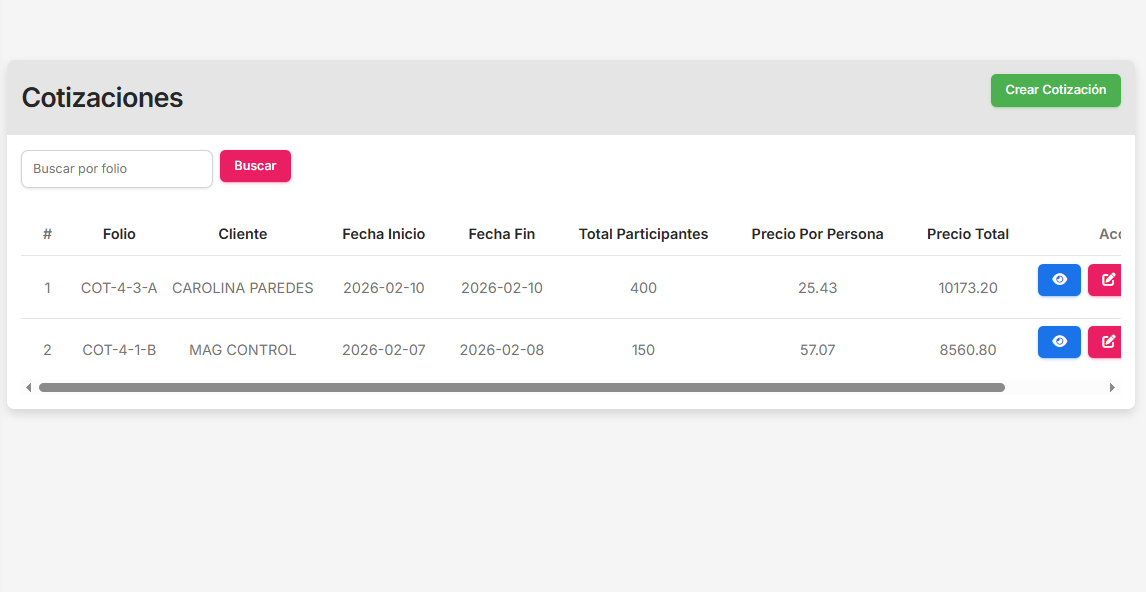Image resolution: width=1146 pixels, height=592 pixels.
Task: Click the Fecha Inicio column header
Action: tap(383, 234)
